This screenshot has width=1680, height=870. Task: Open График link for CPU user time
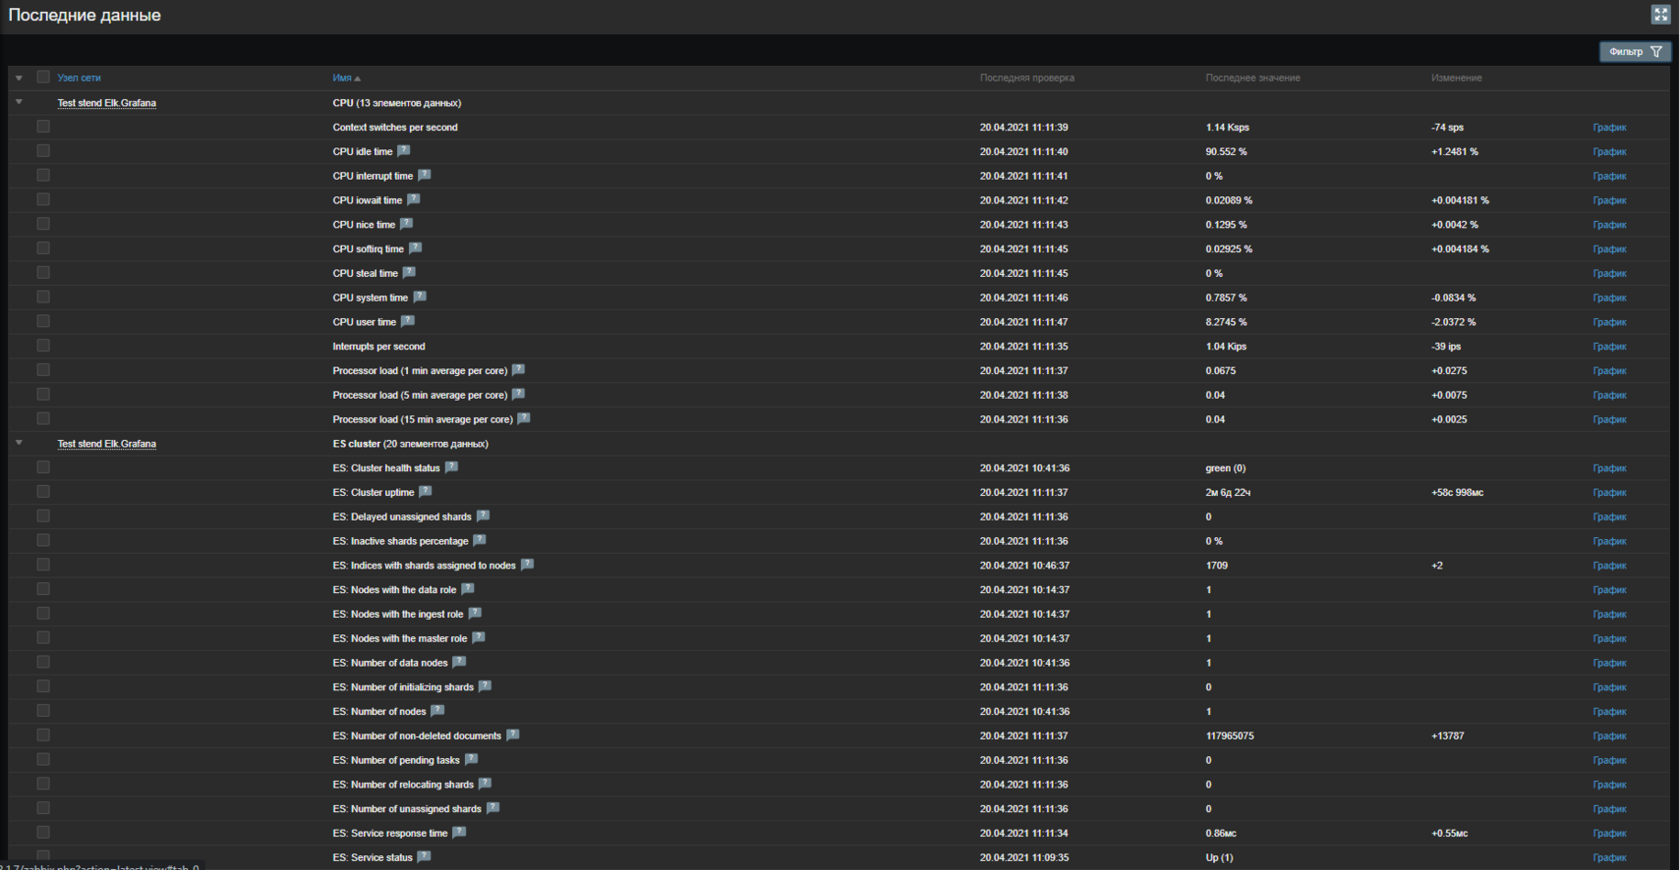click(1609, 322)
